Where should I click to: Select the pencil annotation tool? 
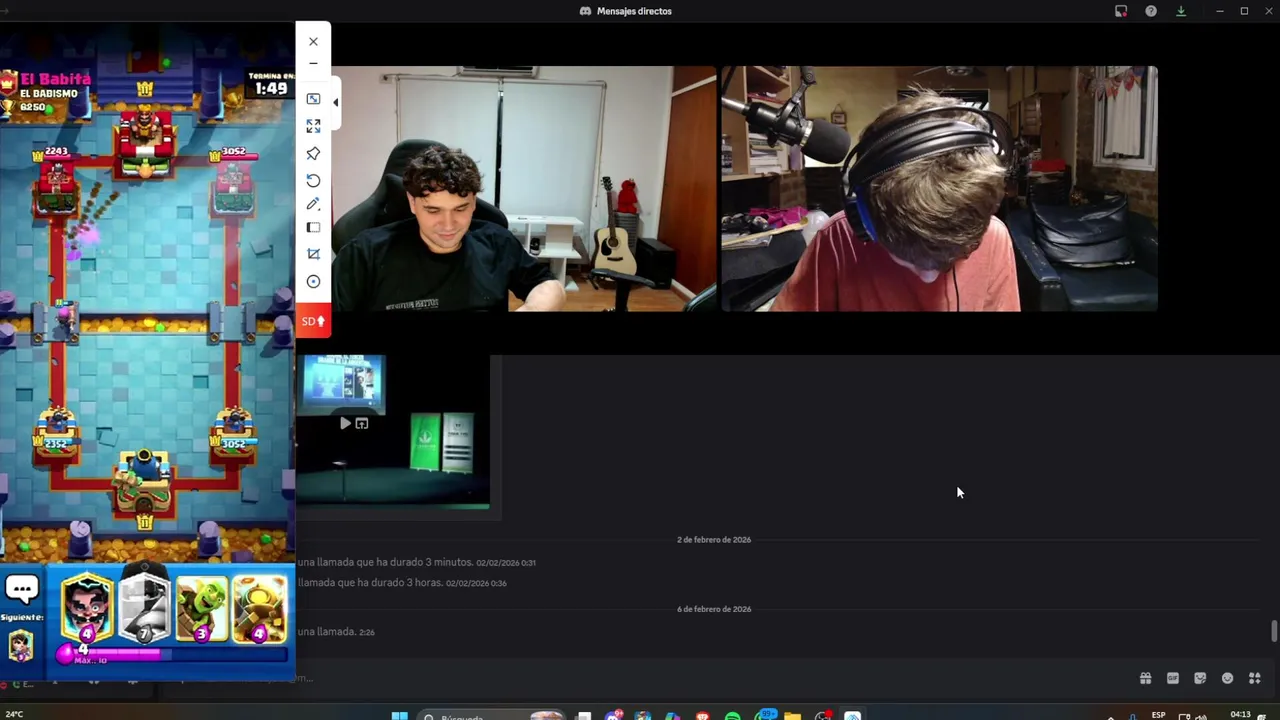pyautogui.click(x=313, y=204)
